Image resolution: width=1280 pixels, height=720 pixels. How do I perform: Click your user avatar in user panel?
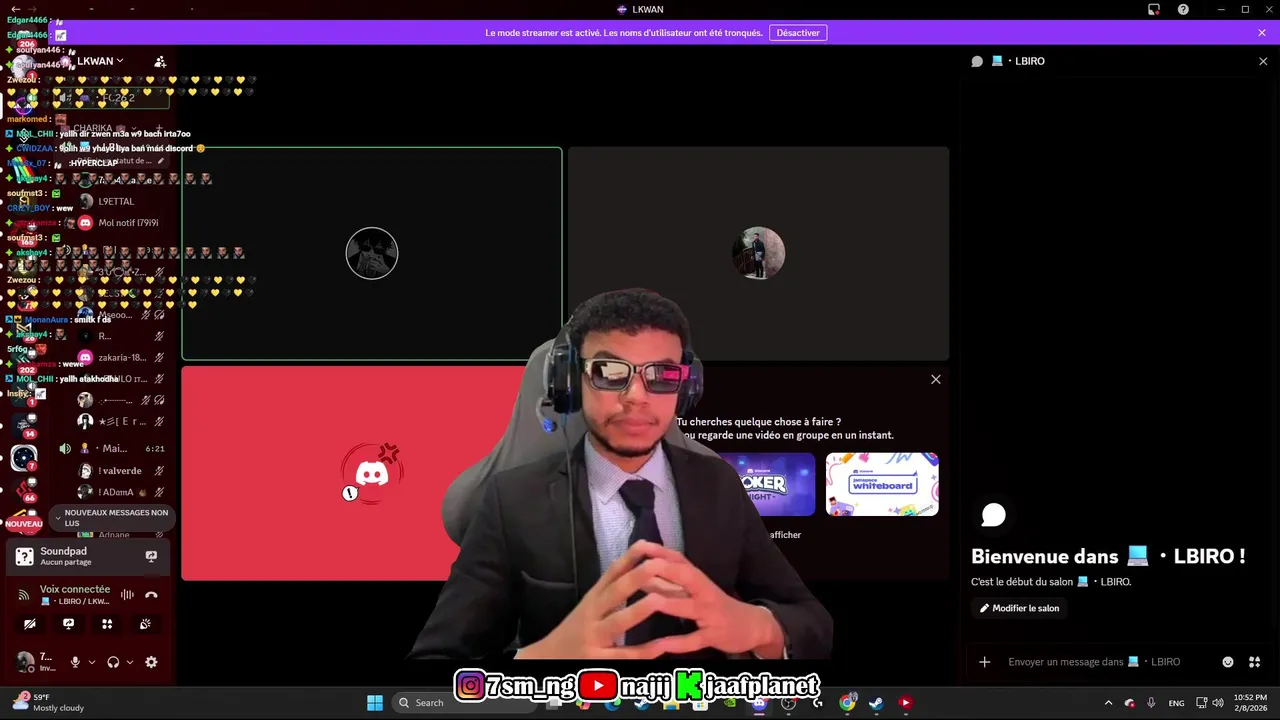(25, 661)
